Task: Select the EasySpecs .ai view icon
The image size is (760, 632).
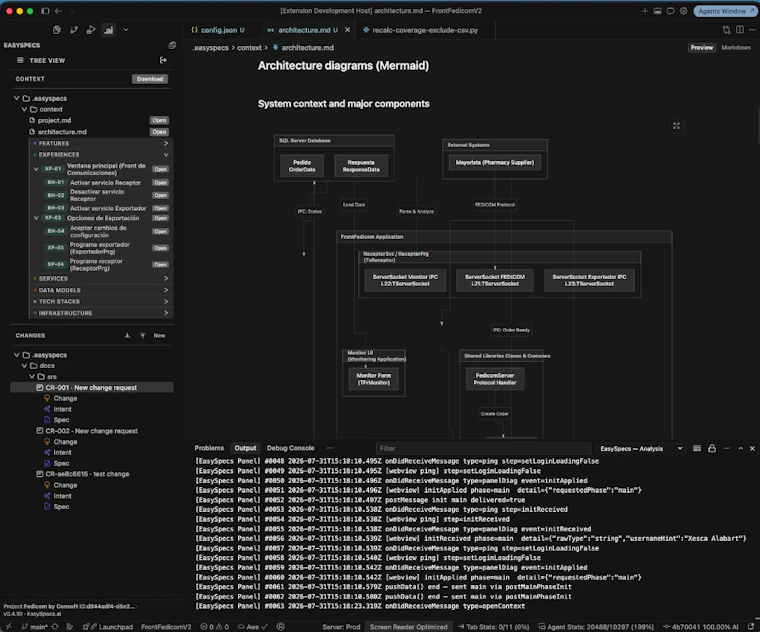Action: pos(109,30)
